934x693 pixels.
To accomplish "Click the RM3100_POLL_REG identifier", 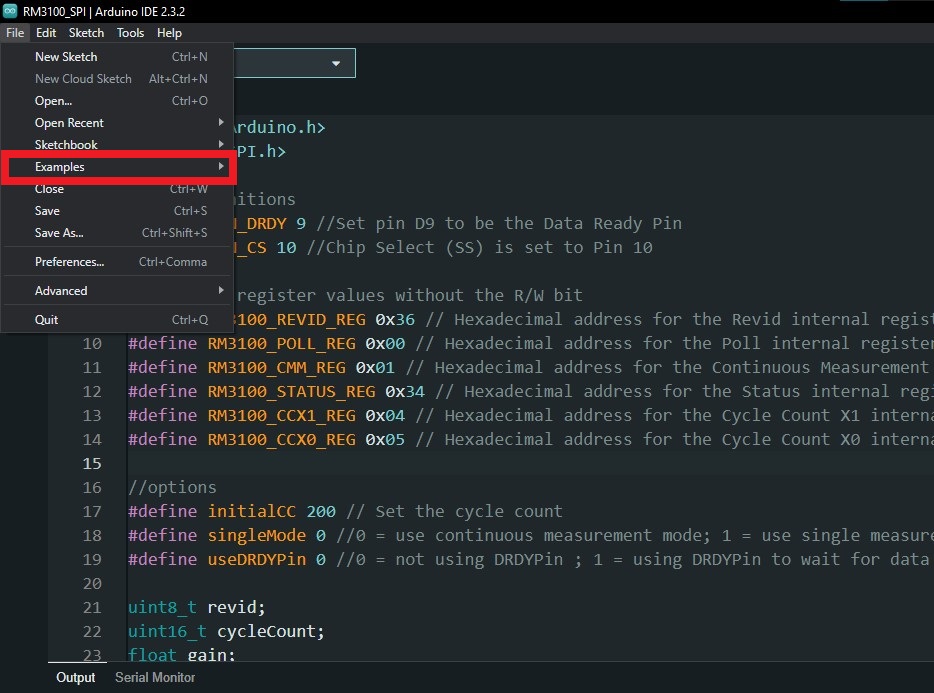I will pos(281,344).
